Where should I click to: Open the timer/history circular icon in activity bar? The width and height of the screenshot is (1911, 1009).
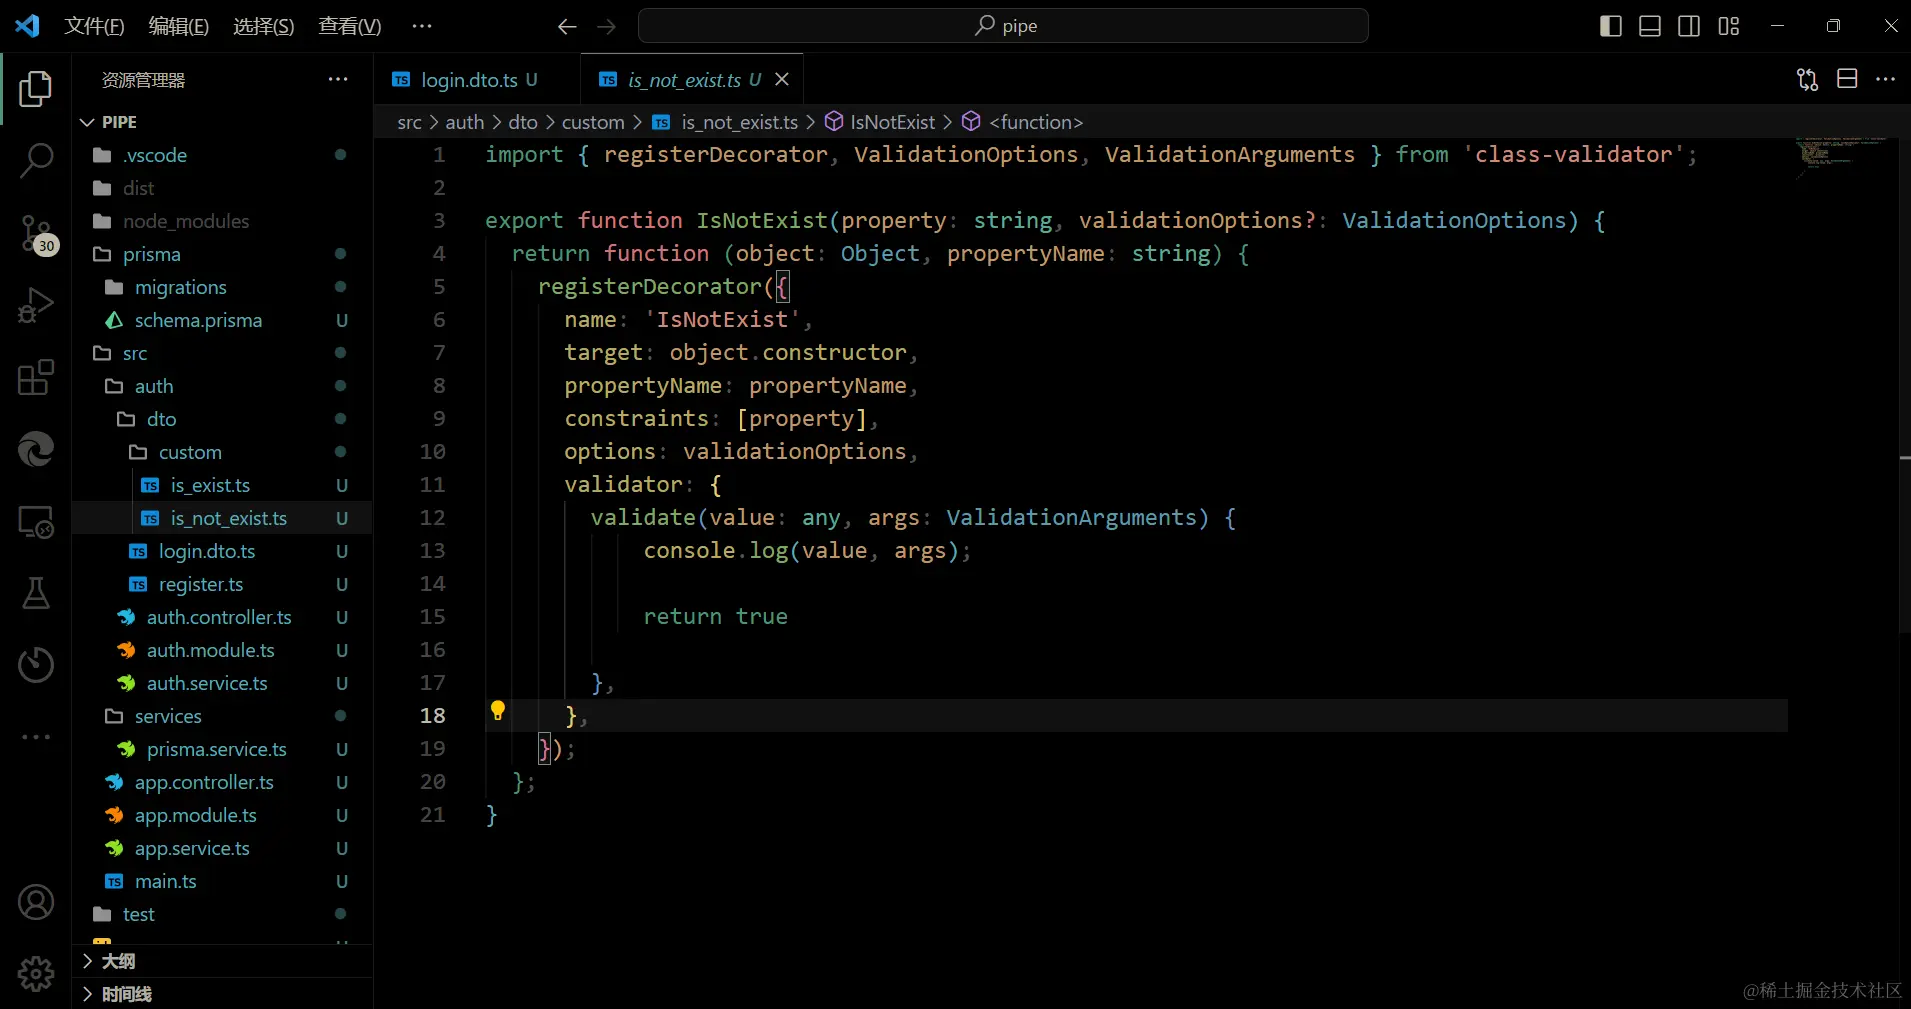(x=36, y=665)
